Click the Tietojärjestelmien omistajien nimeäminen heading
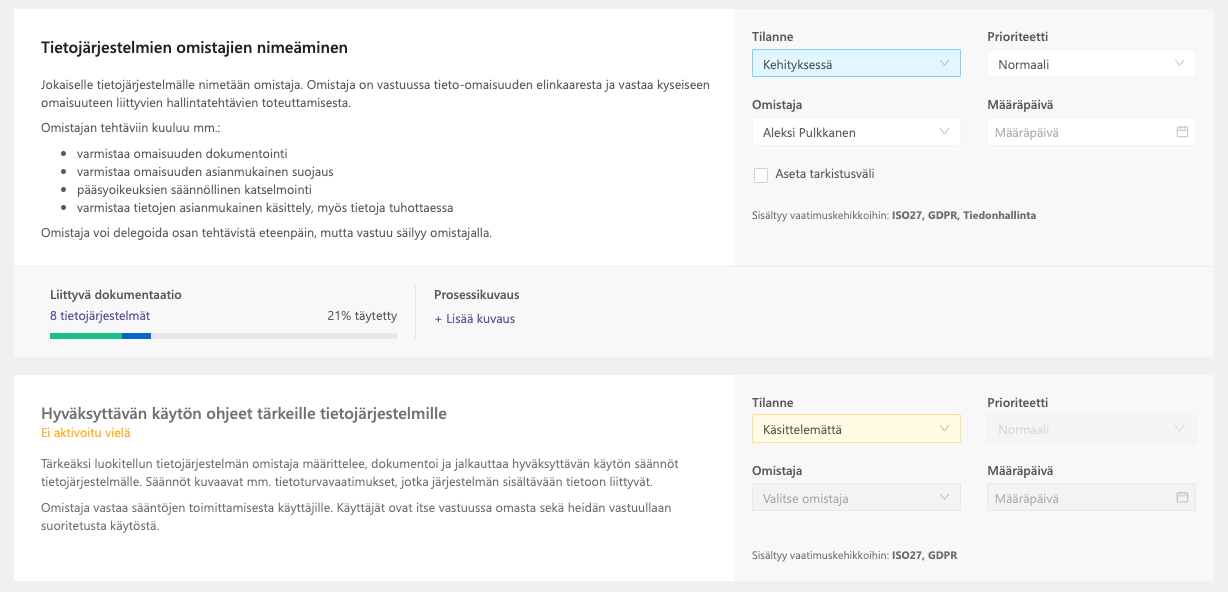Viewport: 1228px width, 592px height. point(194,48)
